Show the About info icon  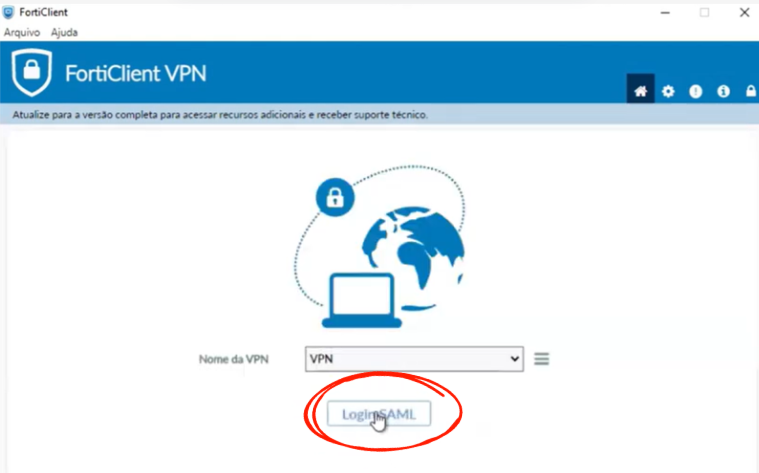click(x=723, y=91)
